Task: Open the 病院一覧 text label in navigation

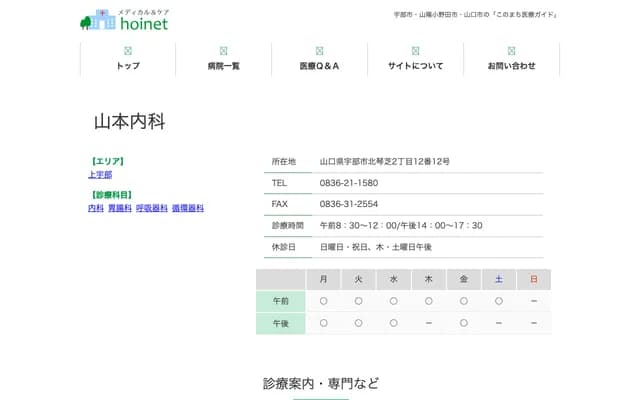Action: [223, 66]
